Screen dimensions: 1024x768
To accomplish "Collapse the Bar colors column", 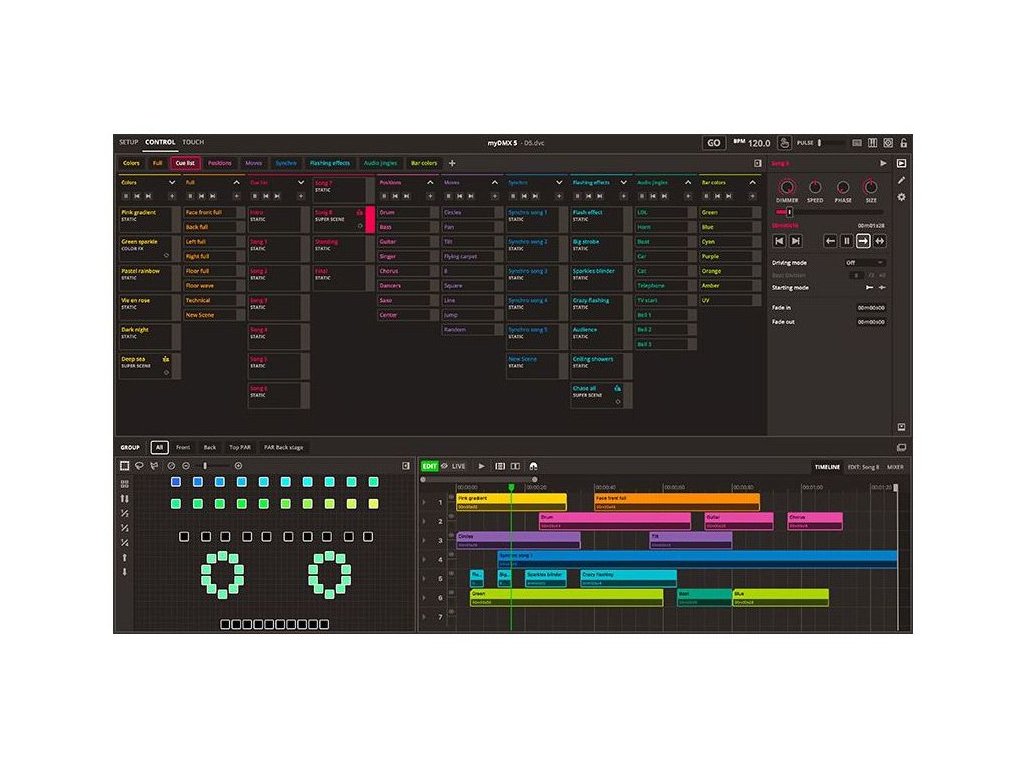I will point(754,183).
